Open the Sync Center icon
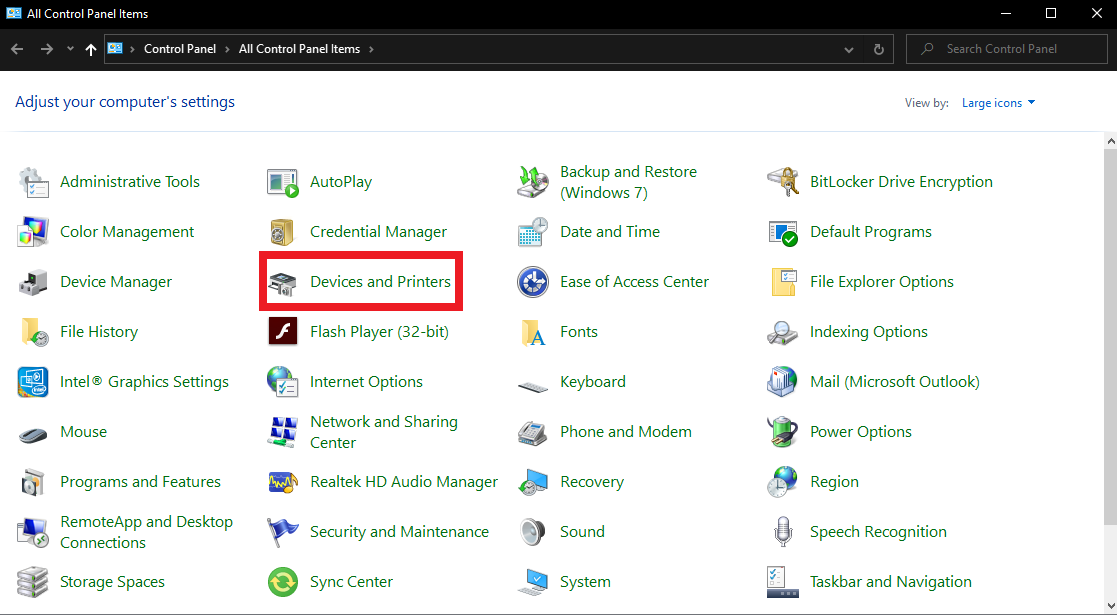Viewport: 1117px width, 615px height. (x=283, y=582)
